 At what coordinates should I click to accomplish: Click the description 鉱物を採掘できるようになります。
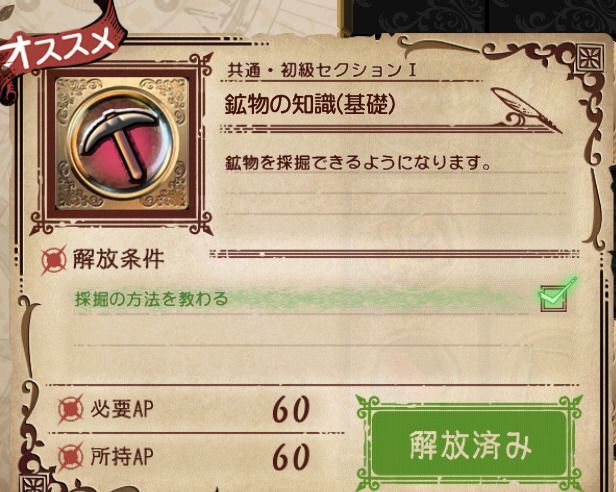click(359, 162)
